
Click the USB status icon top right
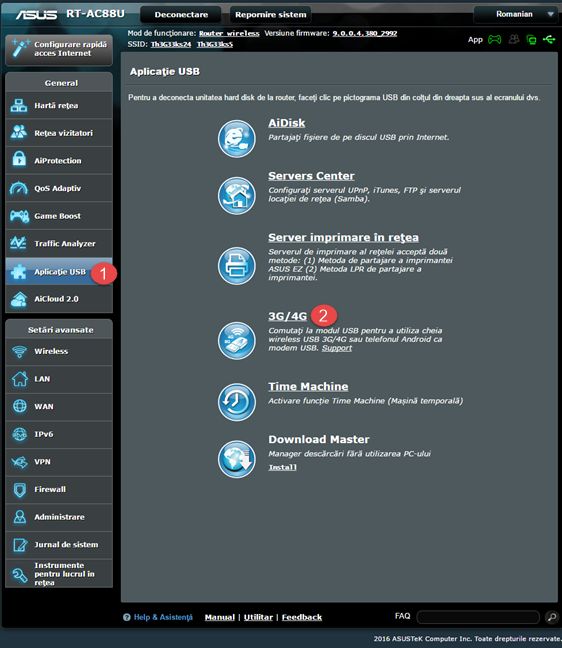[x=549, y=39]
